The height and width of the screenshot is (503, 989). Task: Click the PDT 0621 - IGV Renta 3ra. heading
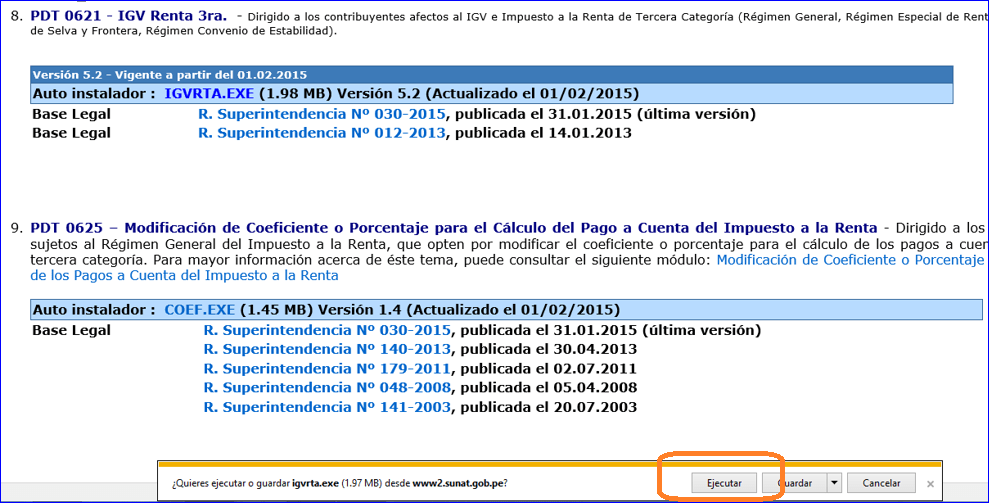129,16
